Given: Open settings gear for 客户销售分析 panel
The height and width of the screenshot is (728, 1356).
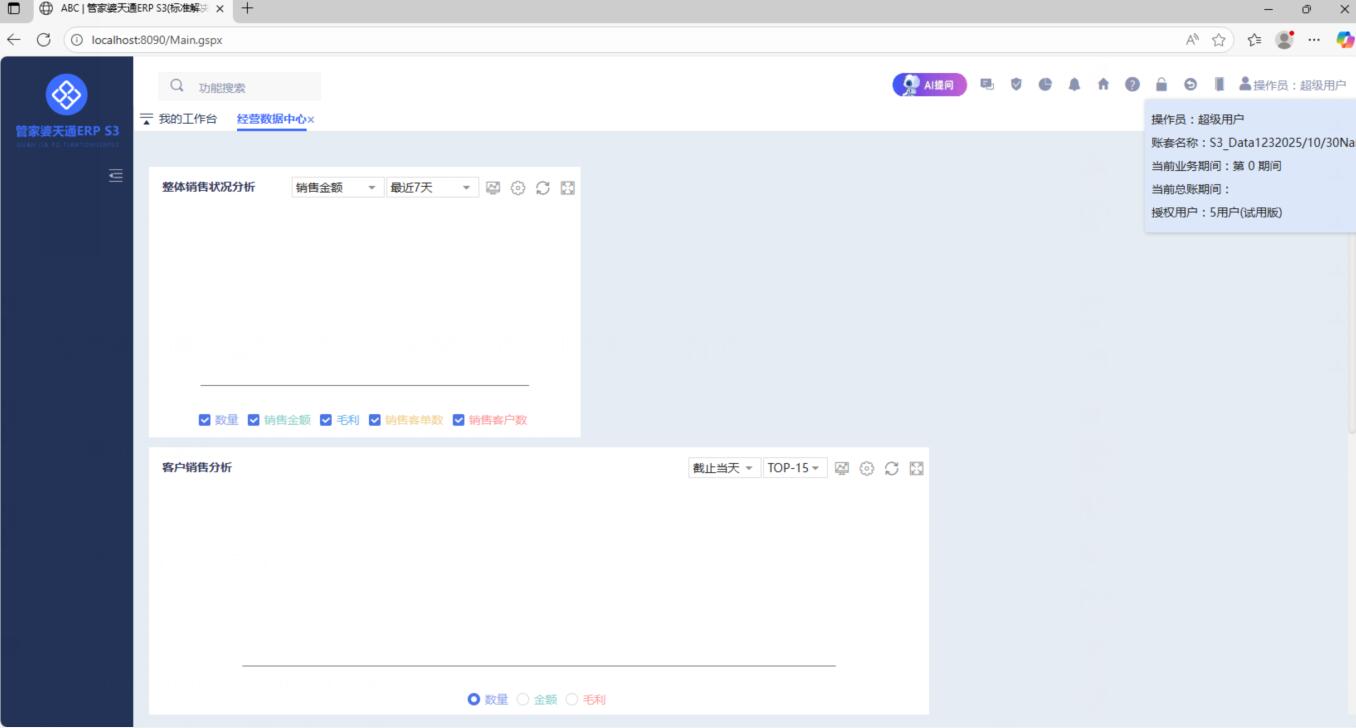Looking at the screenshot, I should [x=867, y=468].
